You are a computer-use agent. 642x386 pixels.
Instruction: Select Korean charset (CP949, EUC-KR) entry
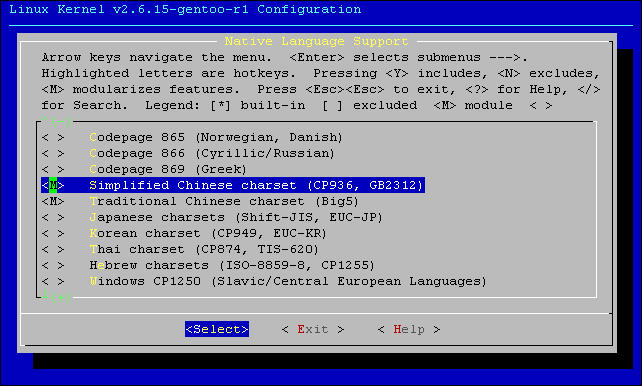tap(208, 233)
